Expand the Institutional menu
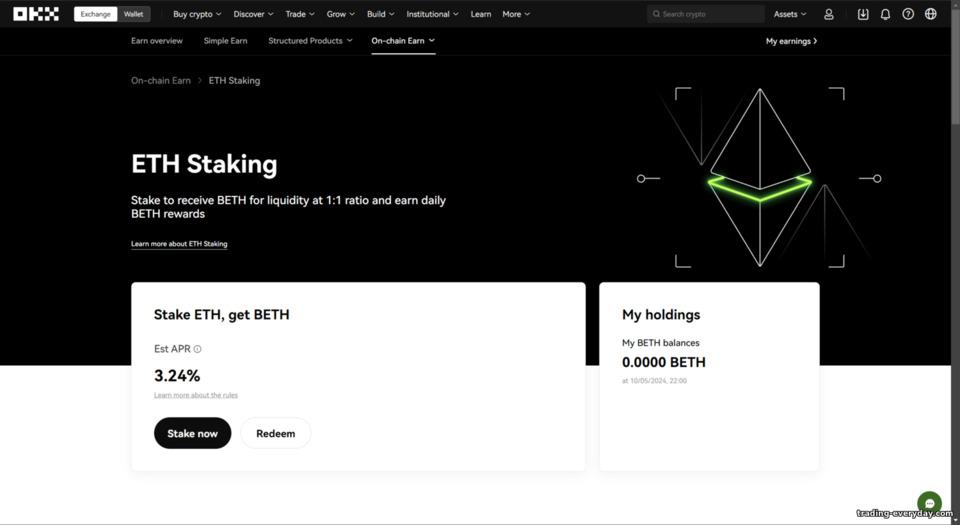This screenshot has height=525, width=960. [432, 14]
